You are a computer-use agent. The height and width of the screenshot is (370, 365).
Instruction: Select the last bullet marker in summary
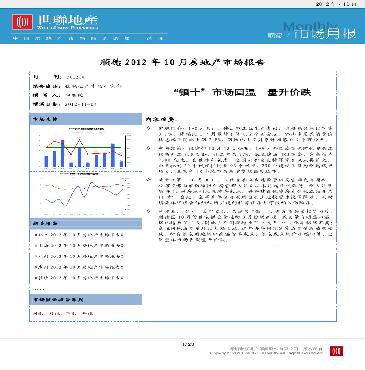[x=149, y=211]
